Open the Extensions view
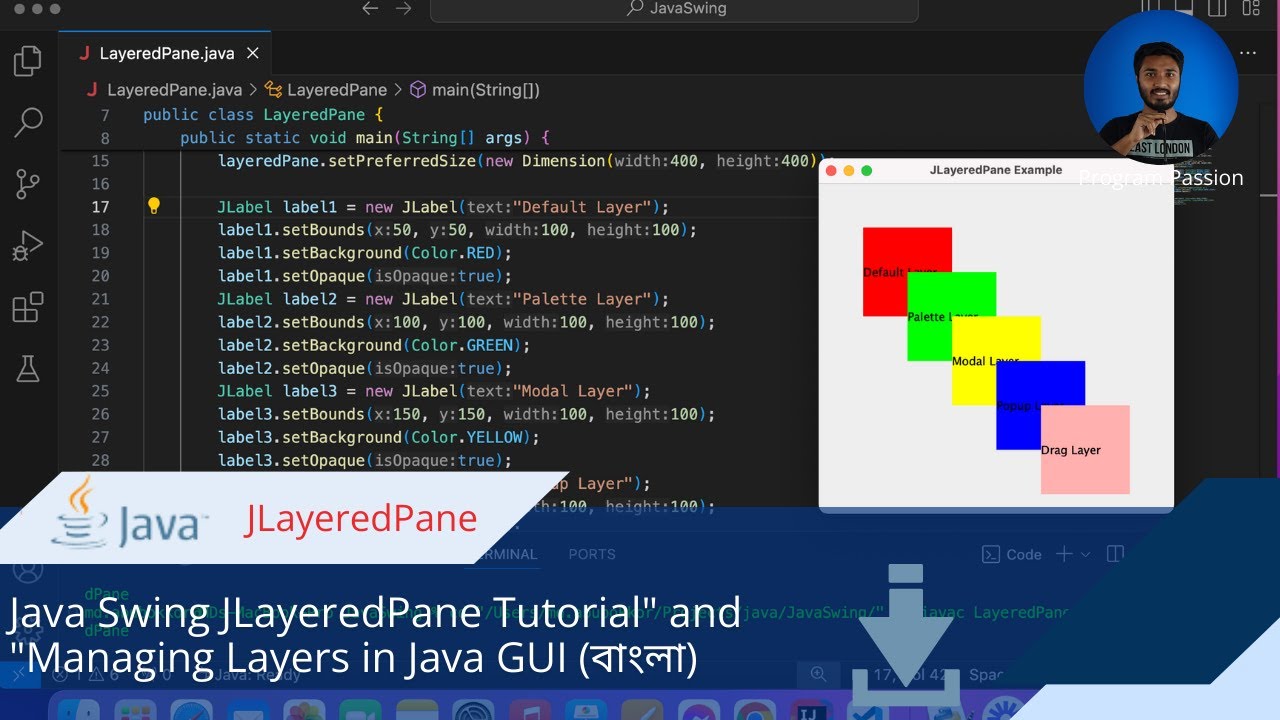This screenshot has width=1280, height=720. click(28, 307)
